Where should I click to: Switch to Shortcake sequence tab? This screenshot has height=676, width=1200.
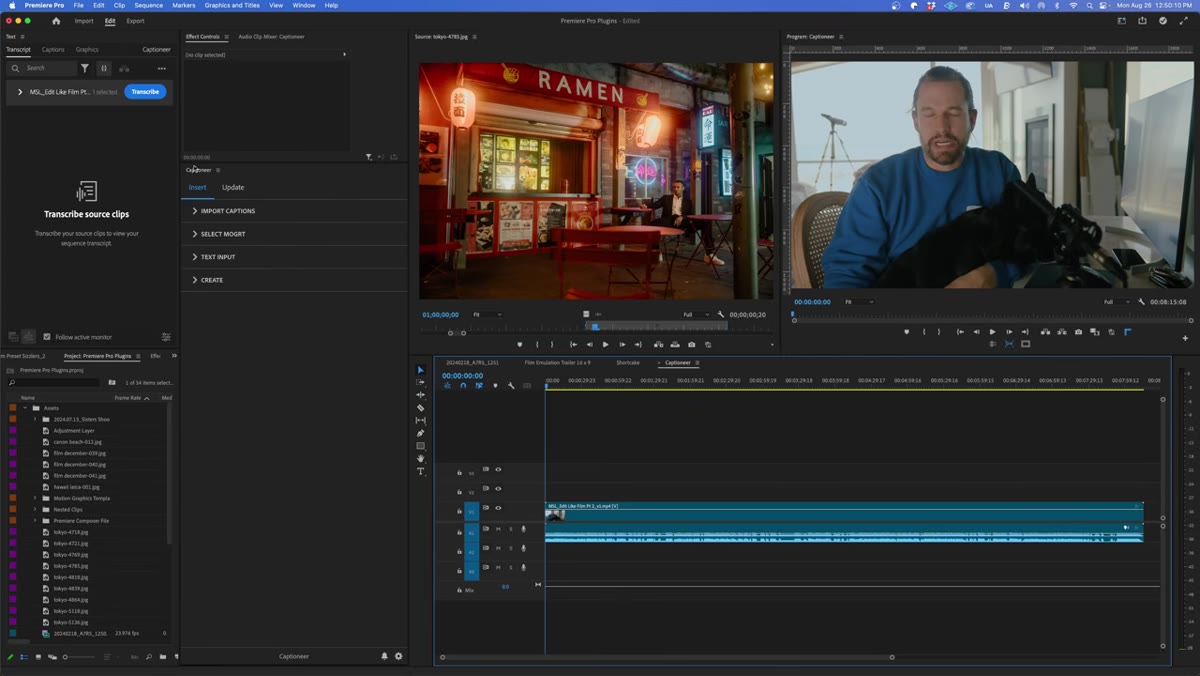(628, 363)
